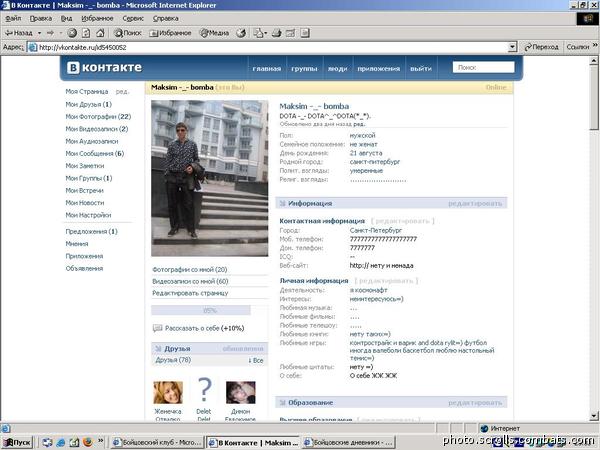The width and height of the screenshot is (600, 450).
Task: Open the Back button history dropdown arrow
Action: [39, 33]
